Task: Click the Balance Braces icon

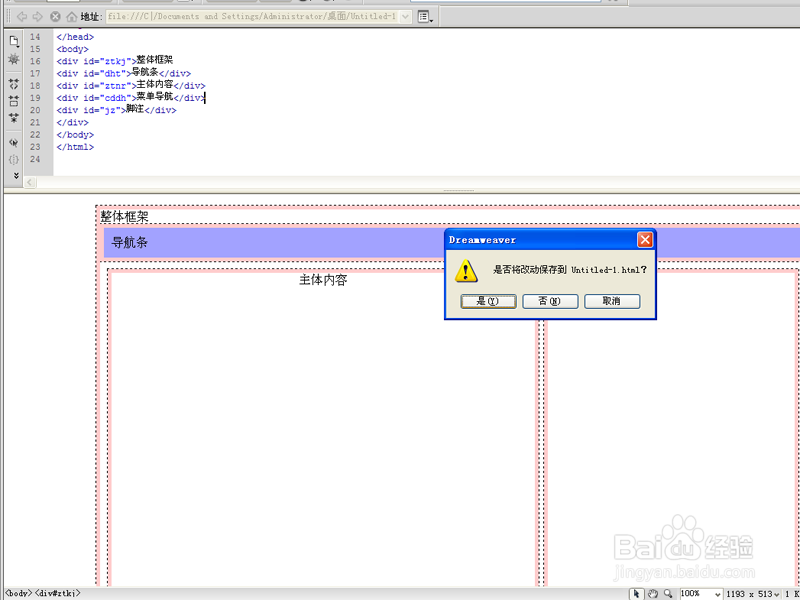Action: (x=14, y=159)
